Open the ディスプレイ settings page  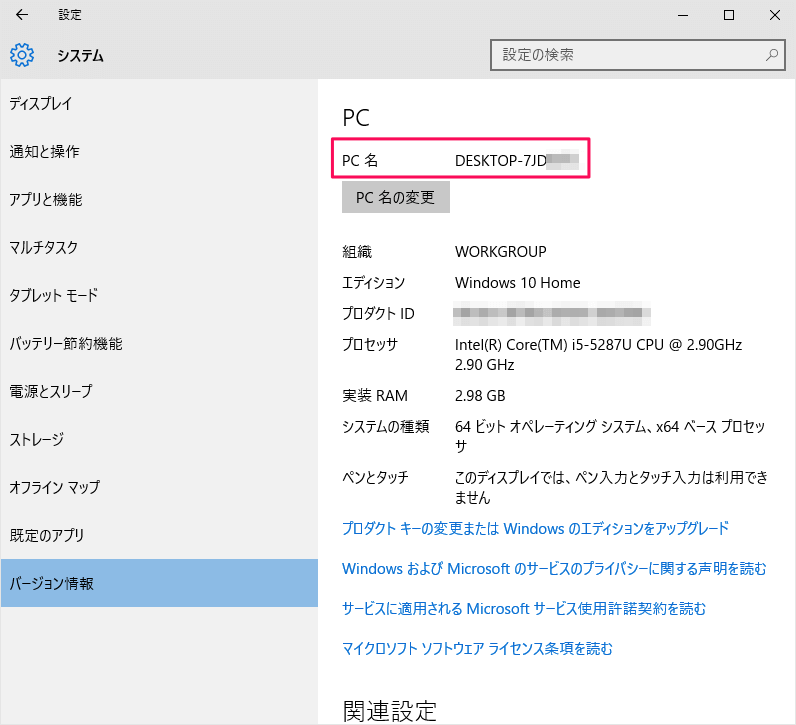click(x=41, y=104)
